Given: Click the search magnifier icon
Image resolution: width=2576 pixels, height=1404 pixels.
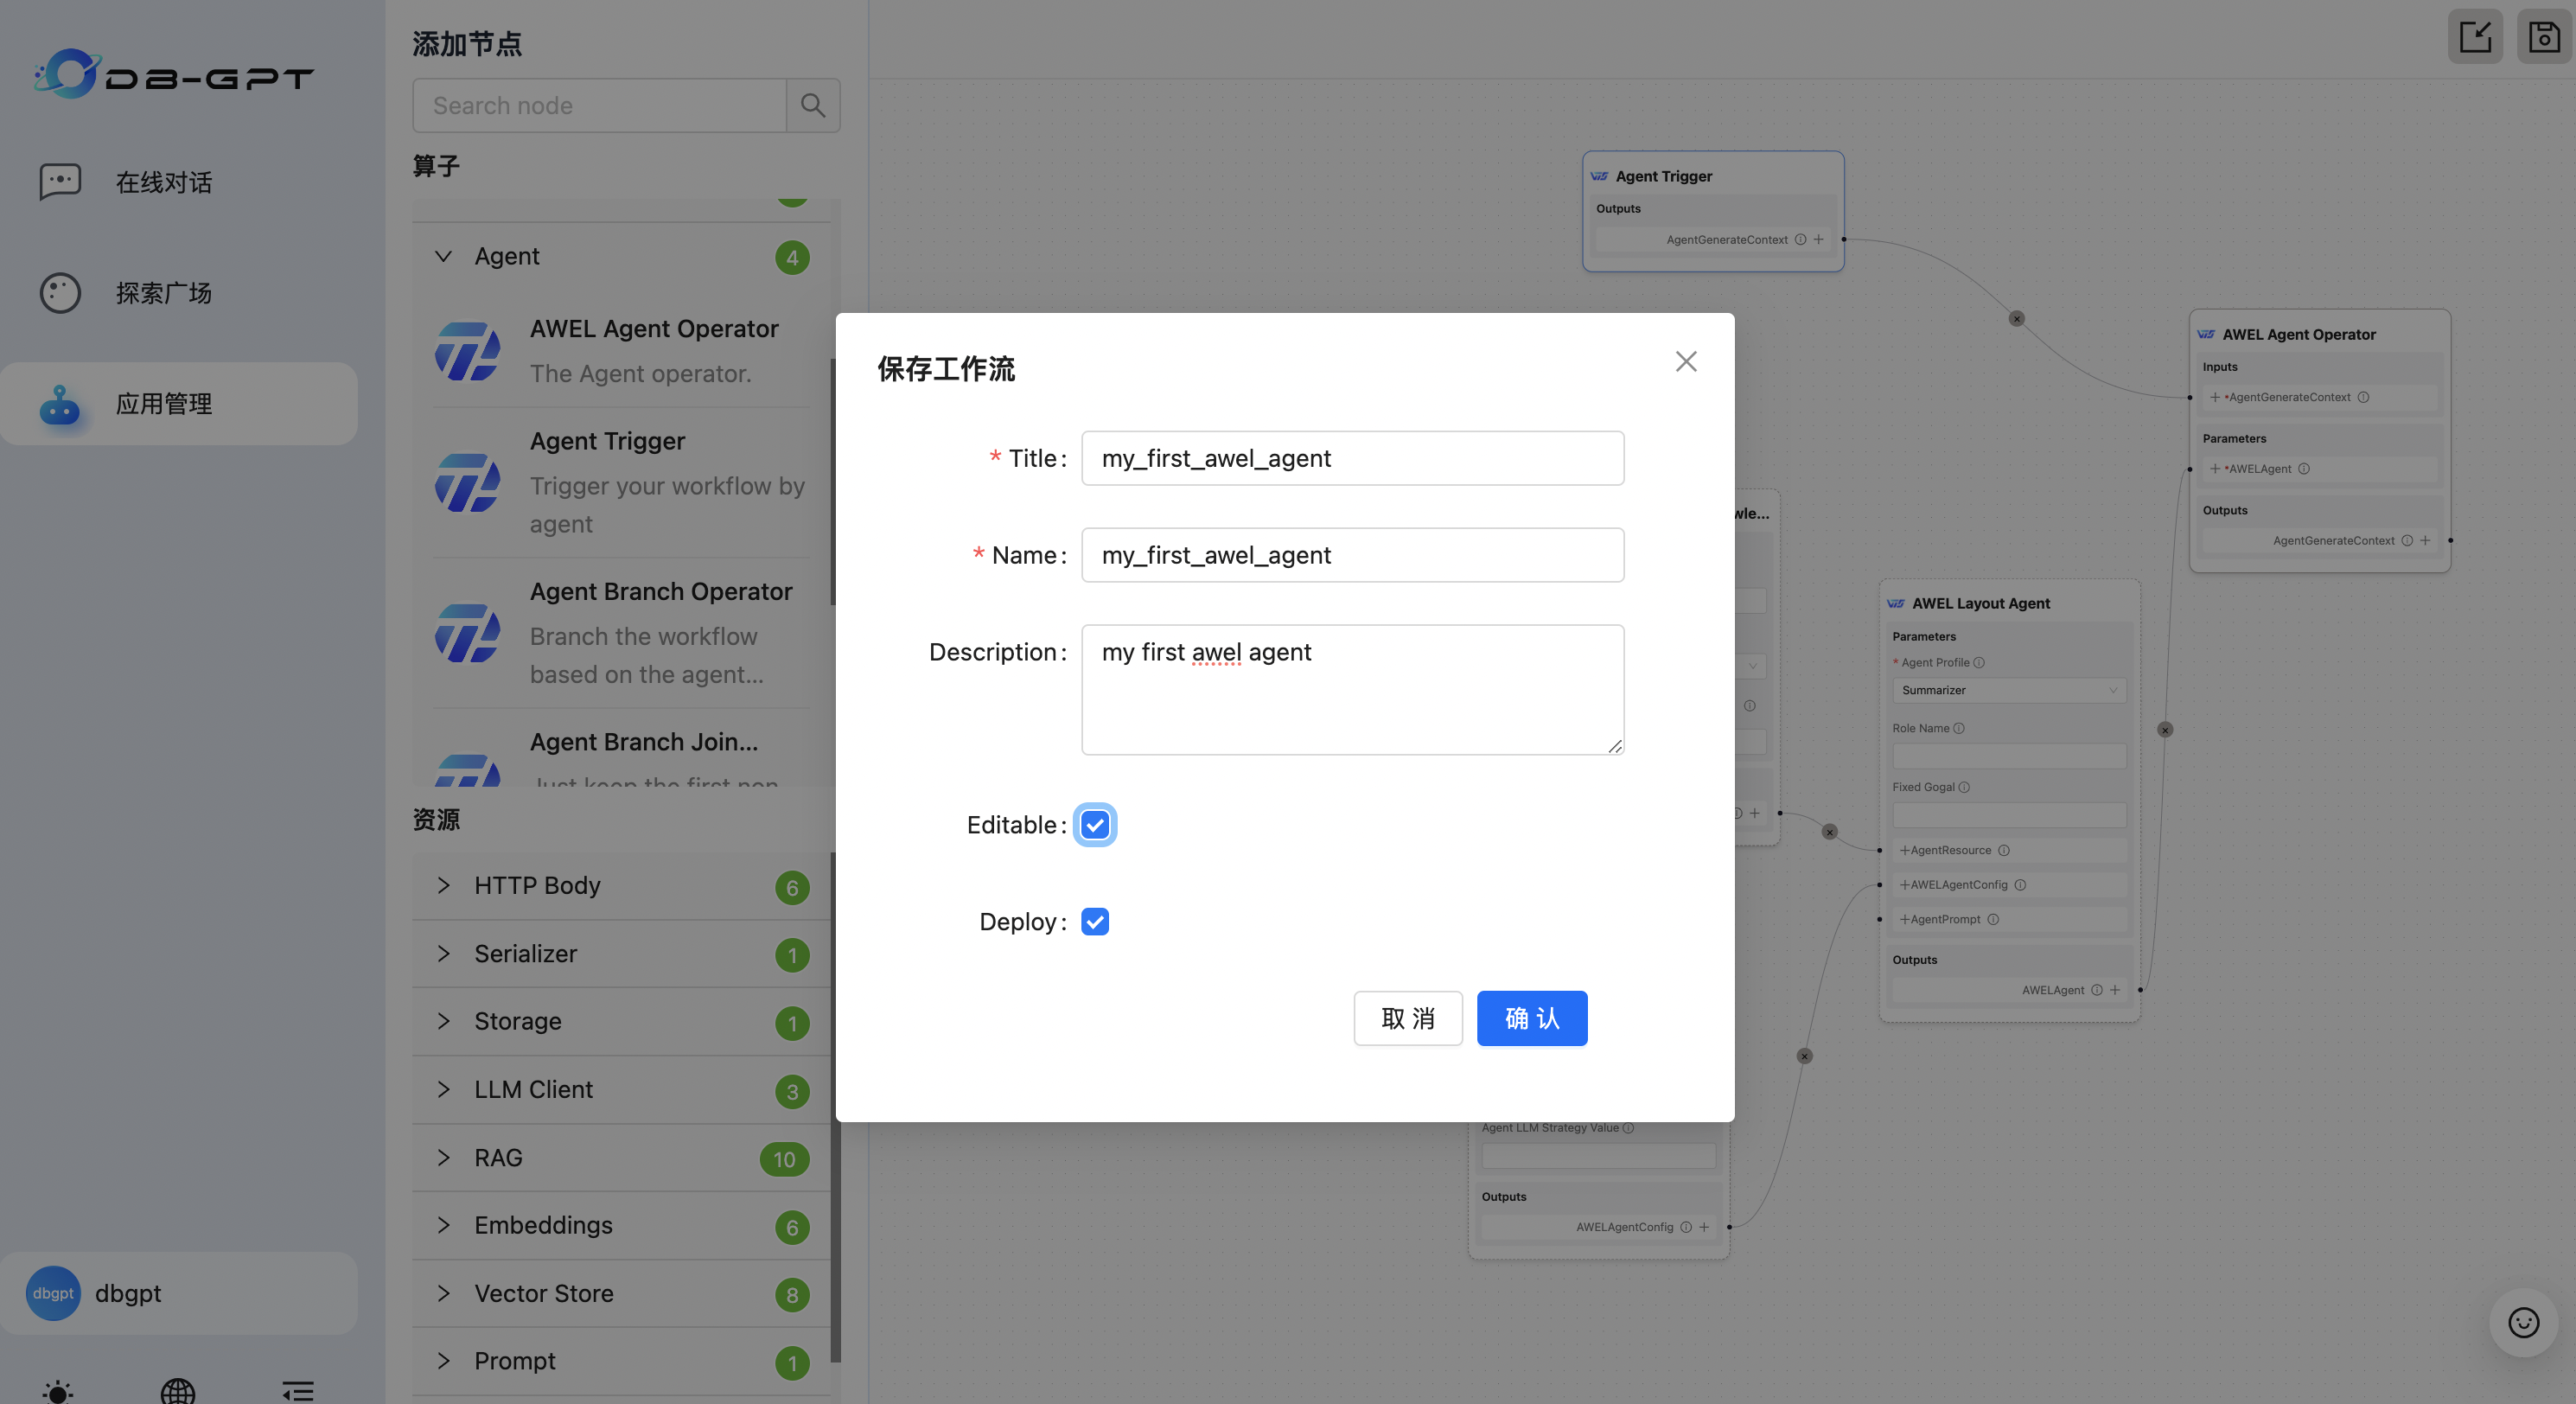Looking at the screenshot, I should tap(813, 105).
